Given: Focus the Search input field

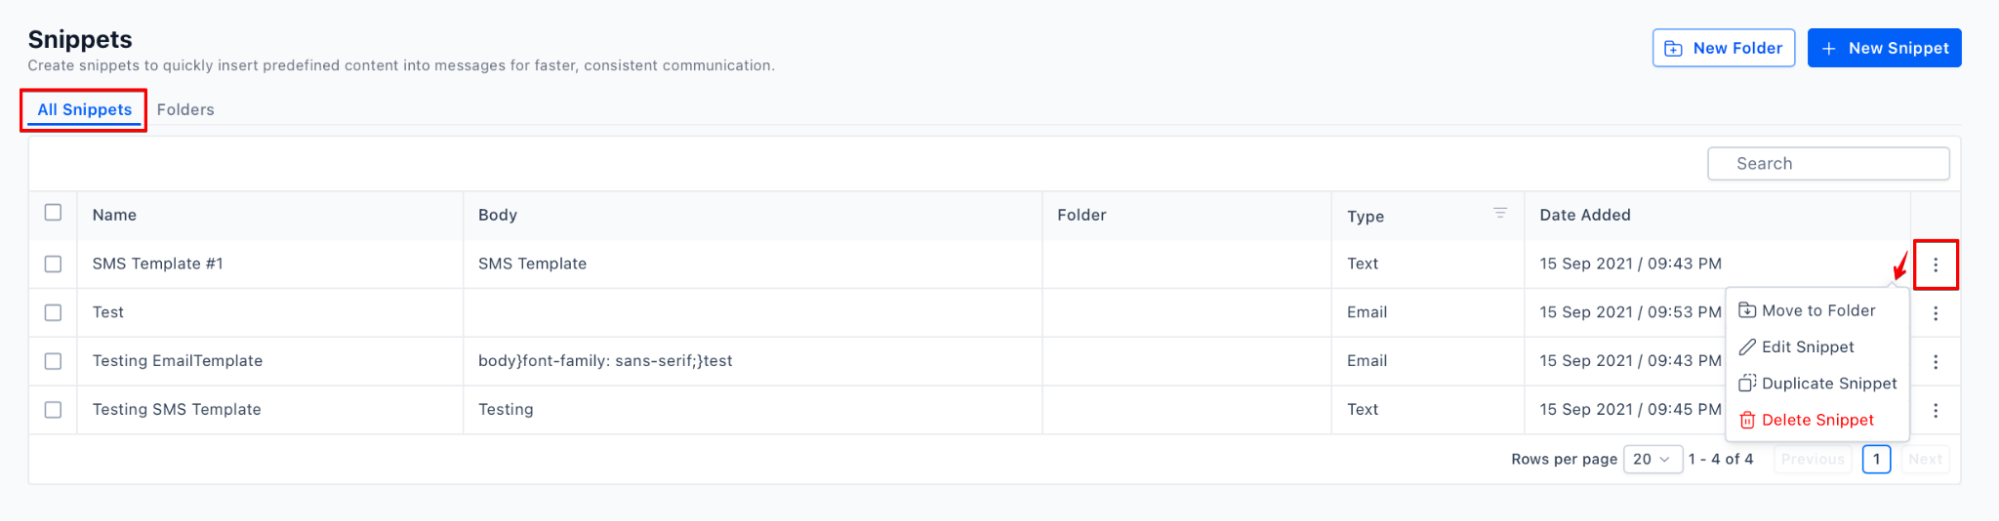Looking at the screenshot, I should (1828, 164).
